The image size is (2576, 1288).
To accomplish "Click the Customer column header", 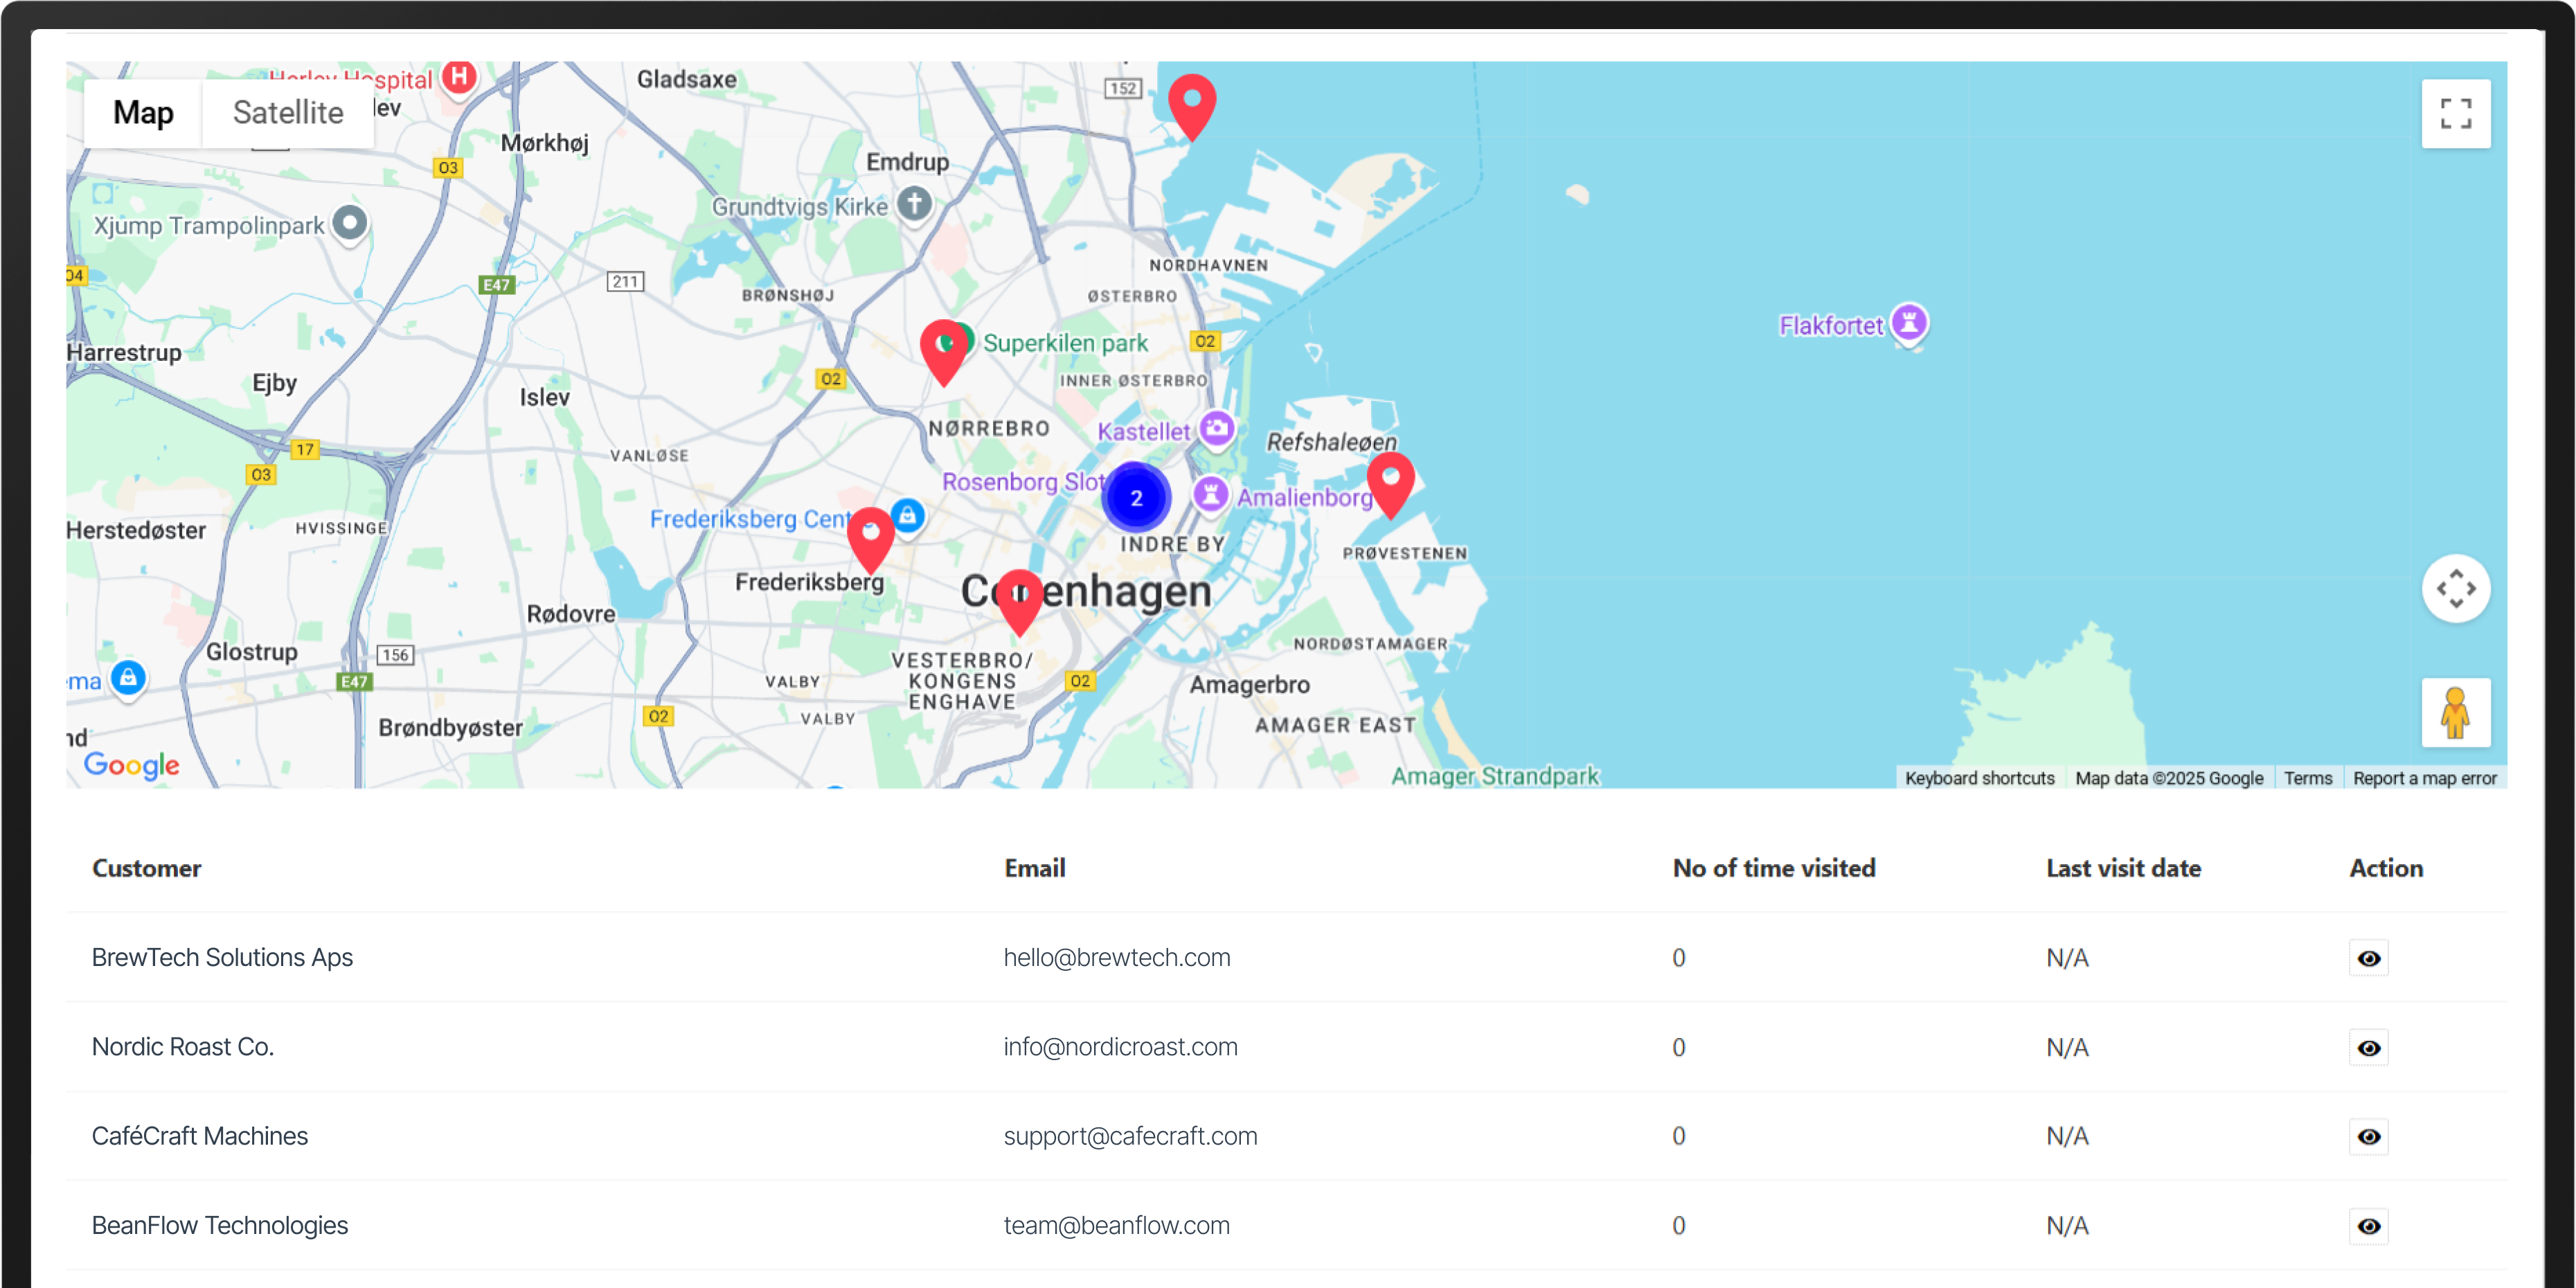I will coord(147,868).
